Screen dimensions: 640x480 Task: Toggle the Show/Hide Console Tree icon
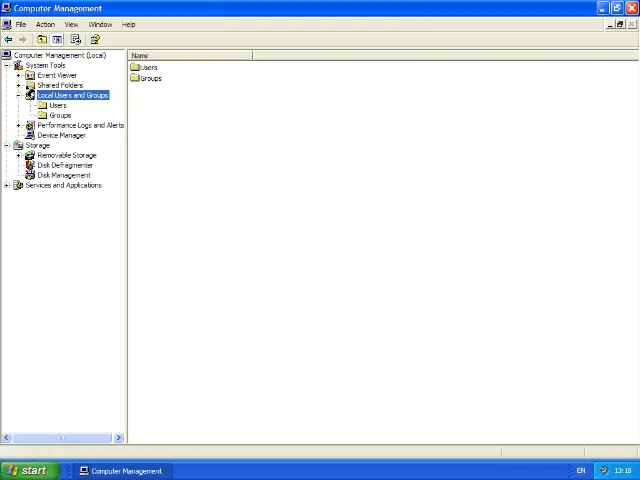57,40
